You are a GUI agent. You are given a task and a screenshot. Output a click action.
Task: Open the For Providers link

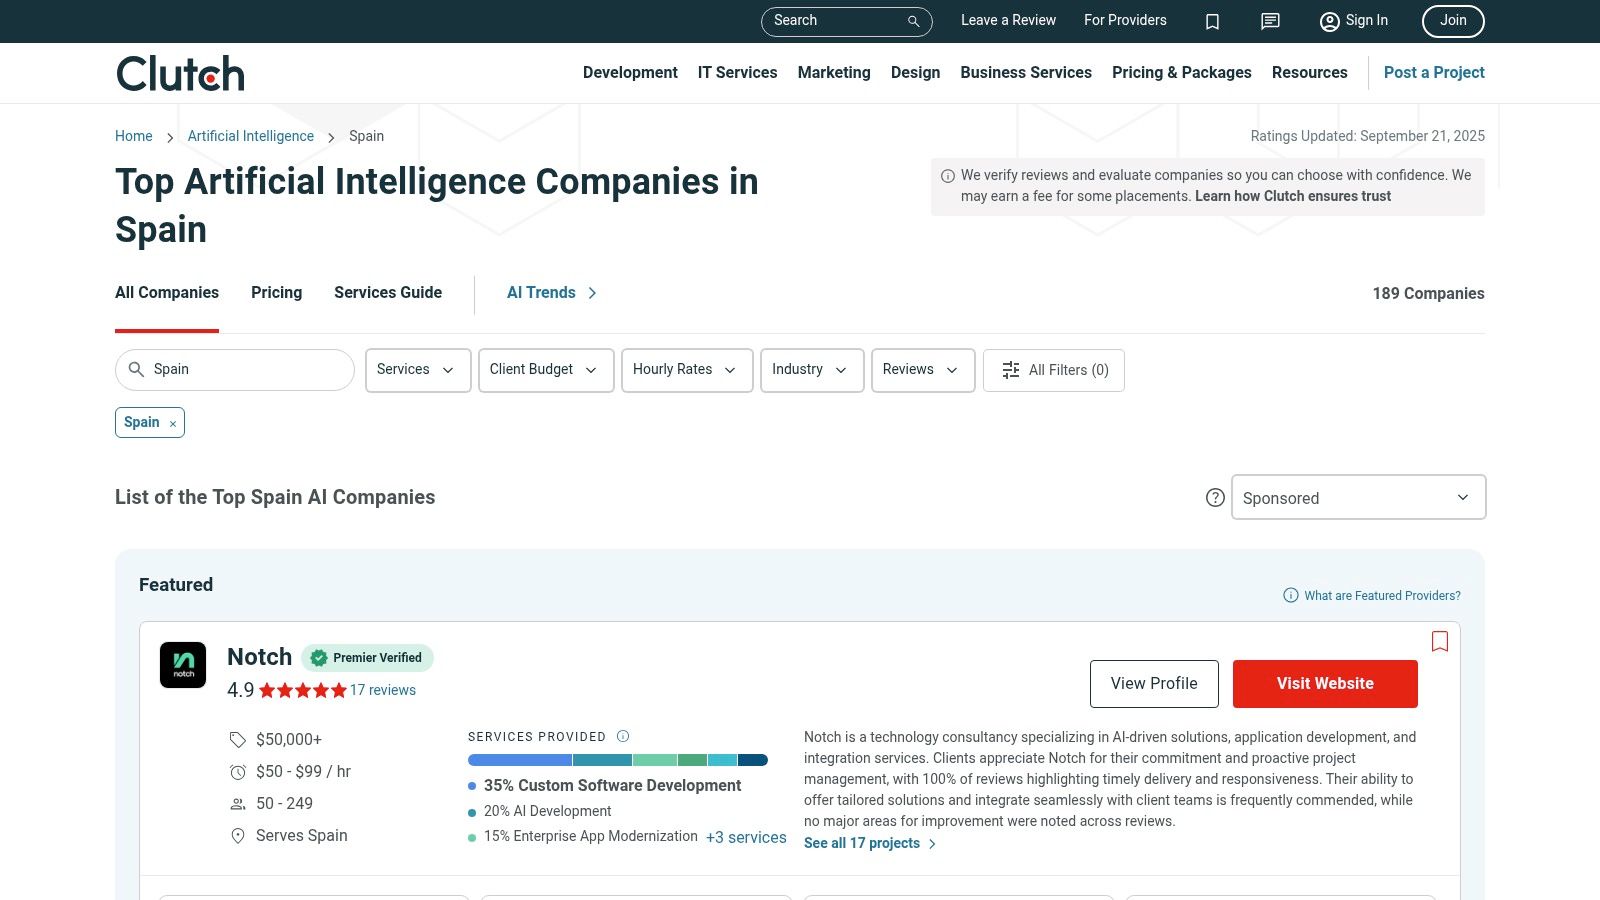click(1125, 20)
